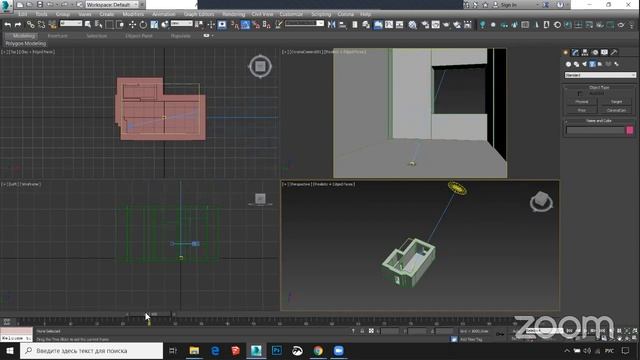
Task: Click the pink object color swatch
Action: (629, 130)
